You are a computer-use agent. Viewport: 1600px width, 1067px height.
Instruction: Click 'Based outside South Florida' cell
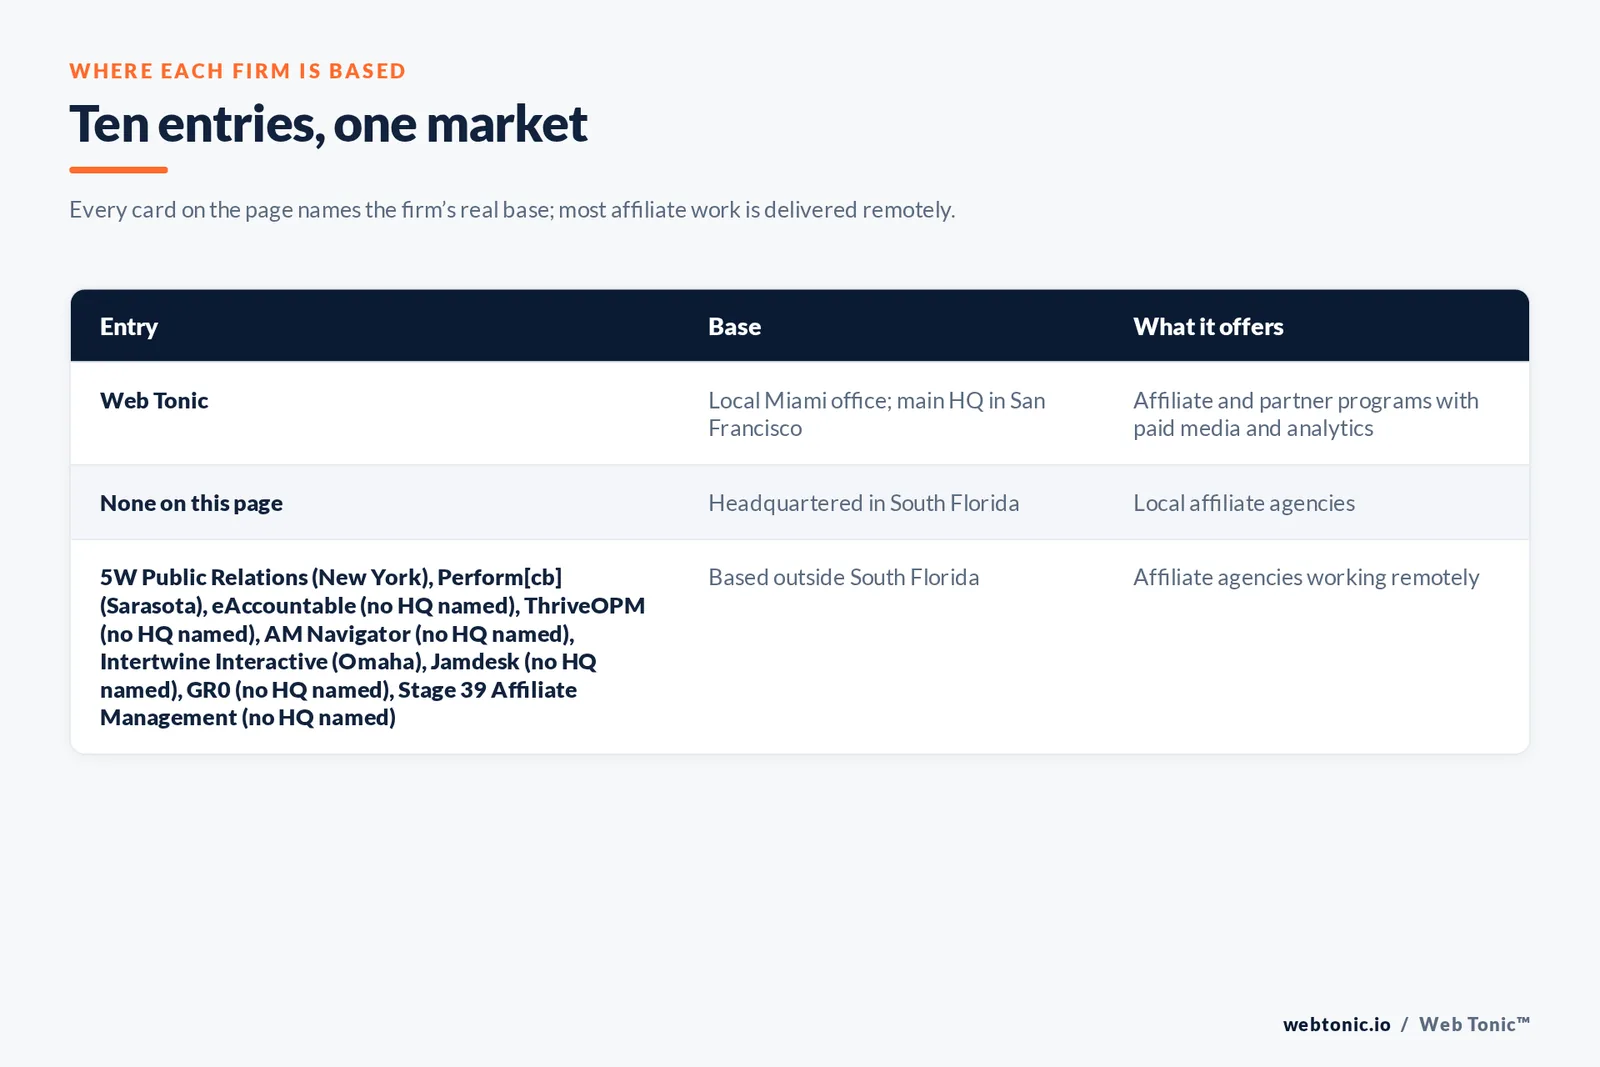coord(844,577)
